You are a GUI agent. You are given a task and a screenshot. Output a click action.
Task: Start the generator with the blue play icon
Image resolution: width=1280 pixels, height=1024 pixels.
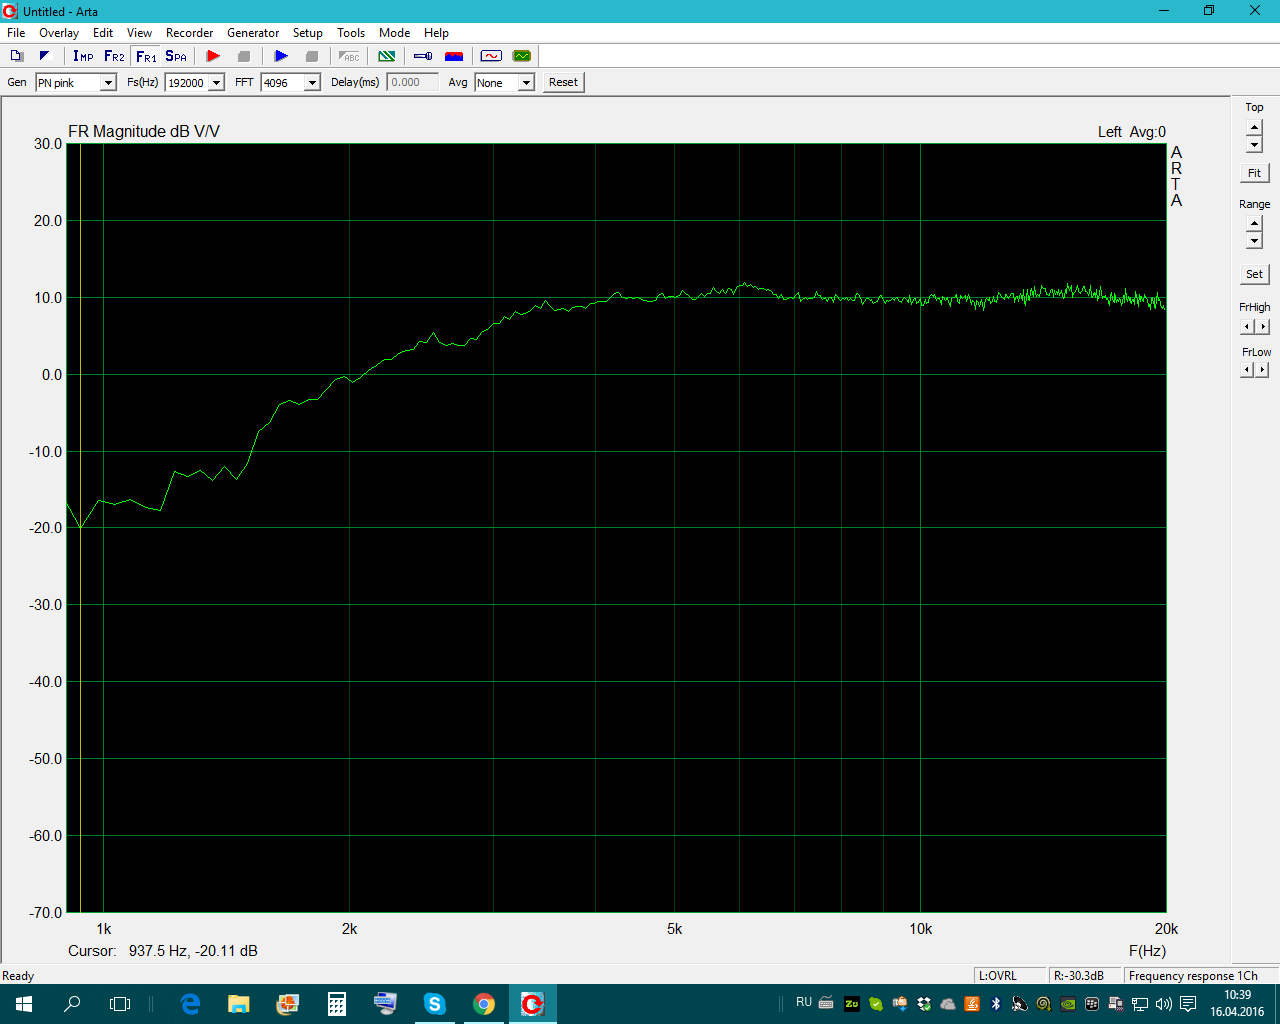(x=281, y=56)
